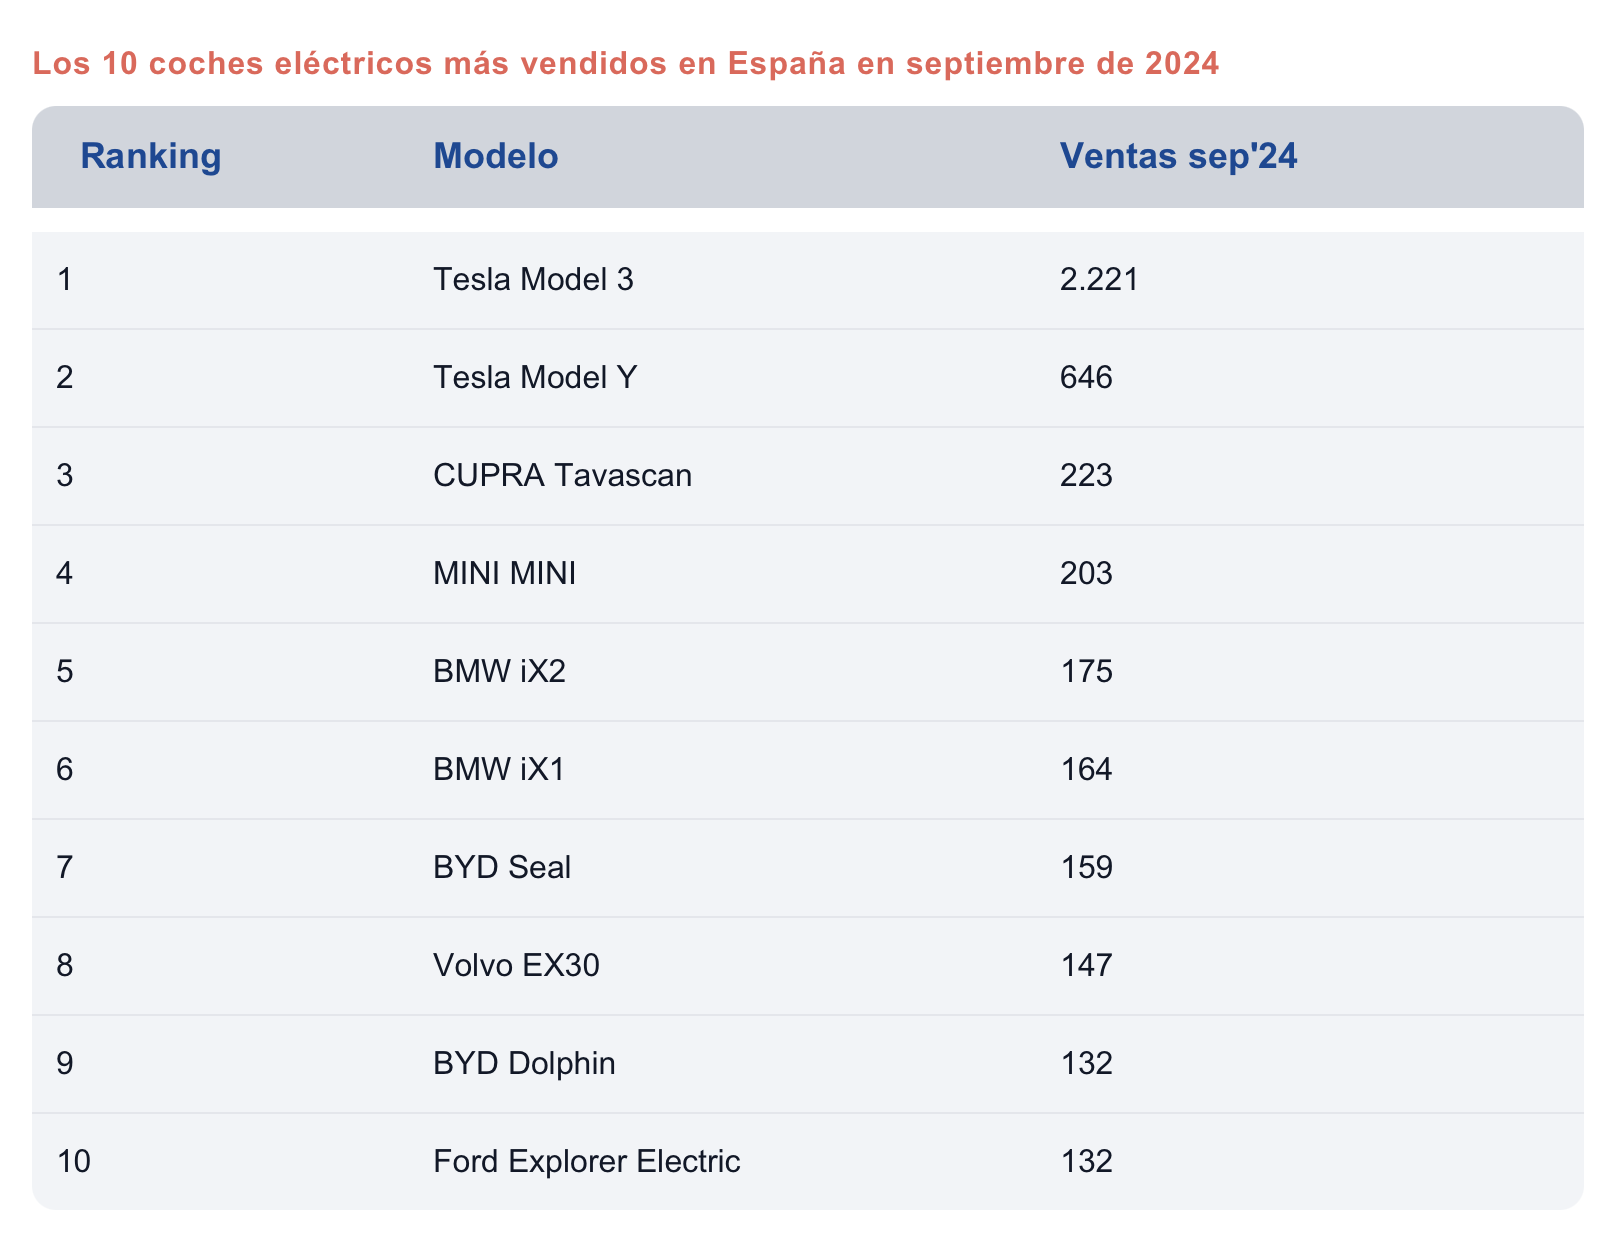Click the Ford Explorer Electric cell

[x=586, y=1161]
